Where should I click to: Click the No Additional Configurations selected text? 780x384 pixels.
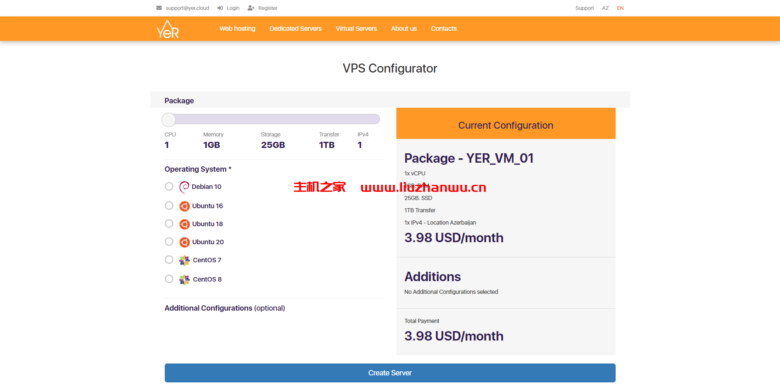(x=451, y=292)
